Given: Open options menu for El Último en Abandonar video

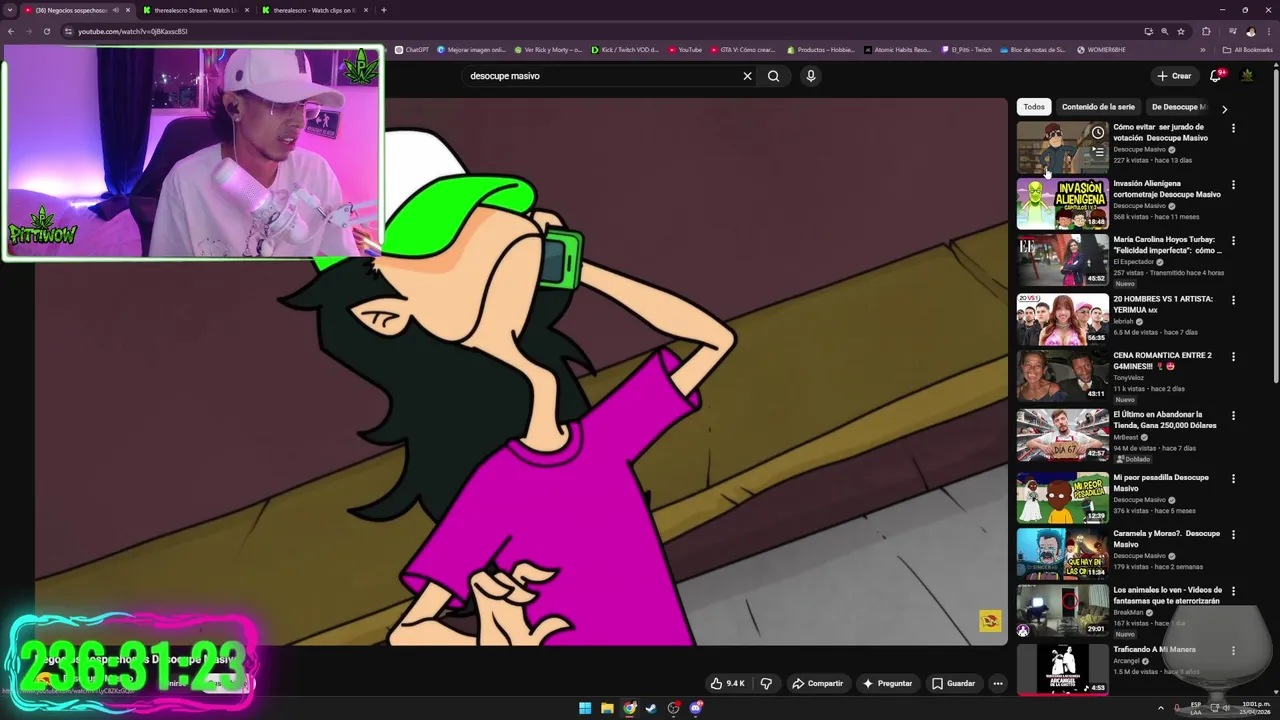Looking at the screenshot, I should pos(1233,415).
